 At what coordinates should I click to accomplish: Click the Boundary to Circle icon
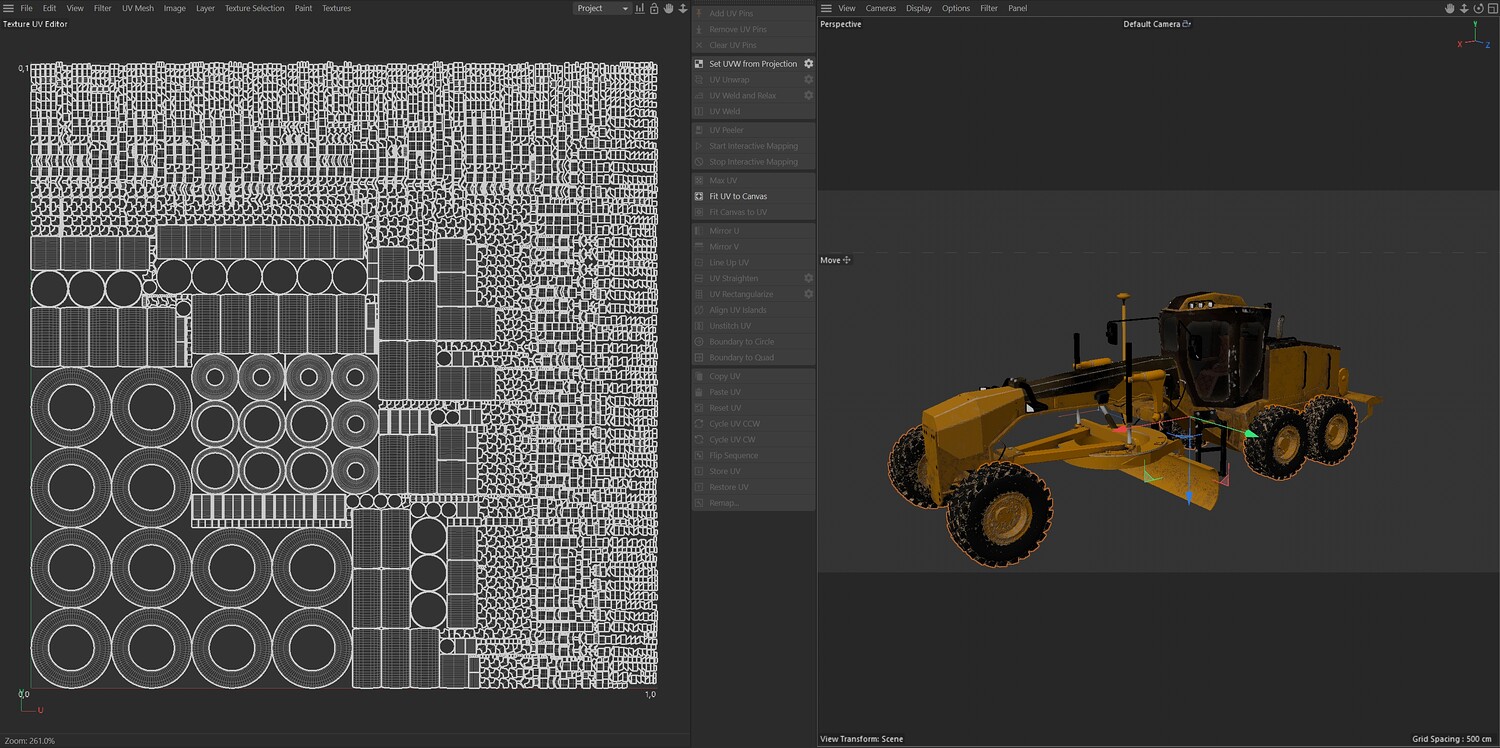(x=699, y=342)
